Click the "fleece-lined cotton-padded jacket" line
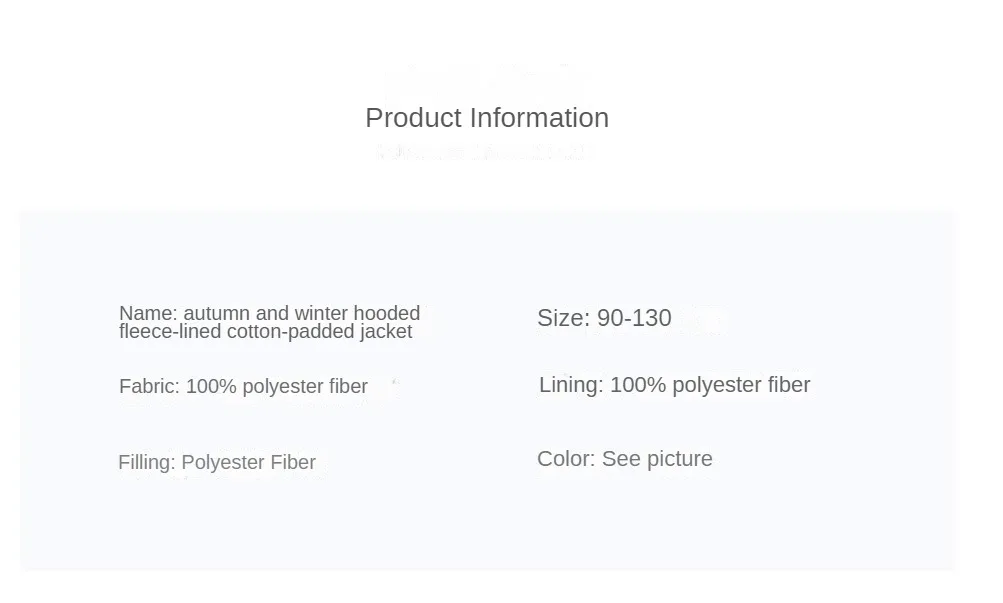Image resolution: width=1003 pixels, height=603 pixels. 265,331
